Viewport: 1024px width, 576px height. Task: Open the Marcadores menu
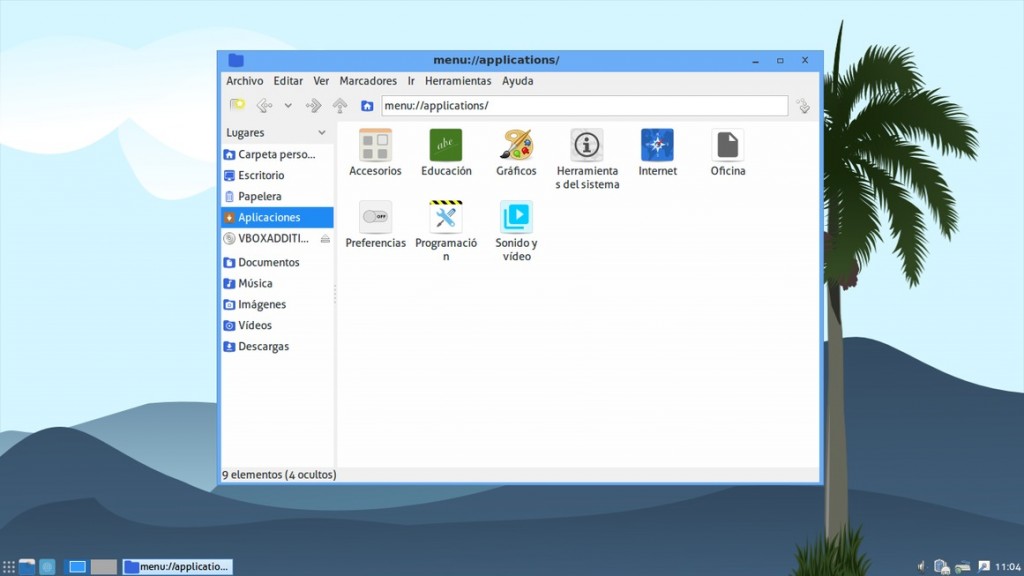click(x=367, y=81)
